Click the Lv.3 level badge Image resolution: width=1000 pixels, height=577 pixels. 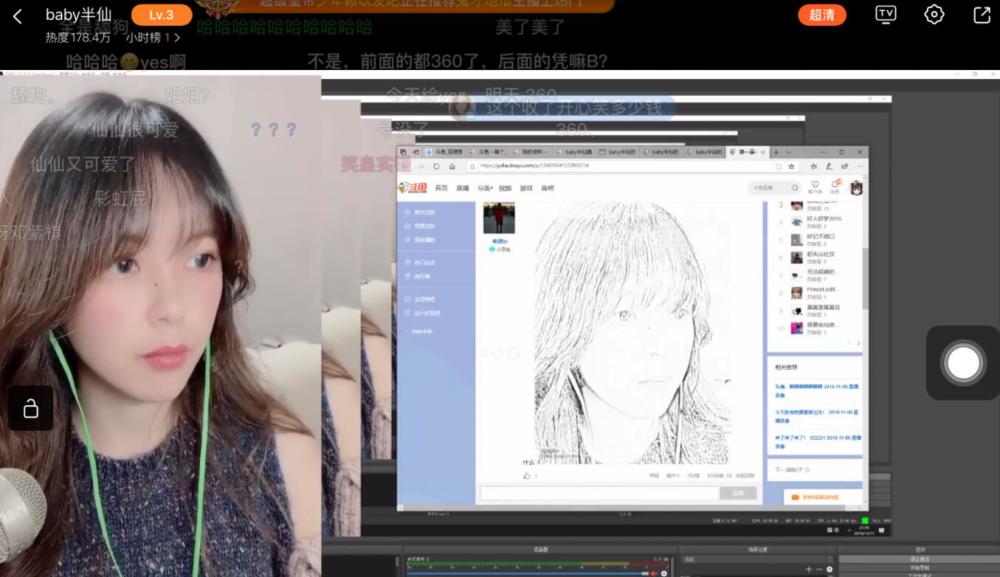[160, 15]
